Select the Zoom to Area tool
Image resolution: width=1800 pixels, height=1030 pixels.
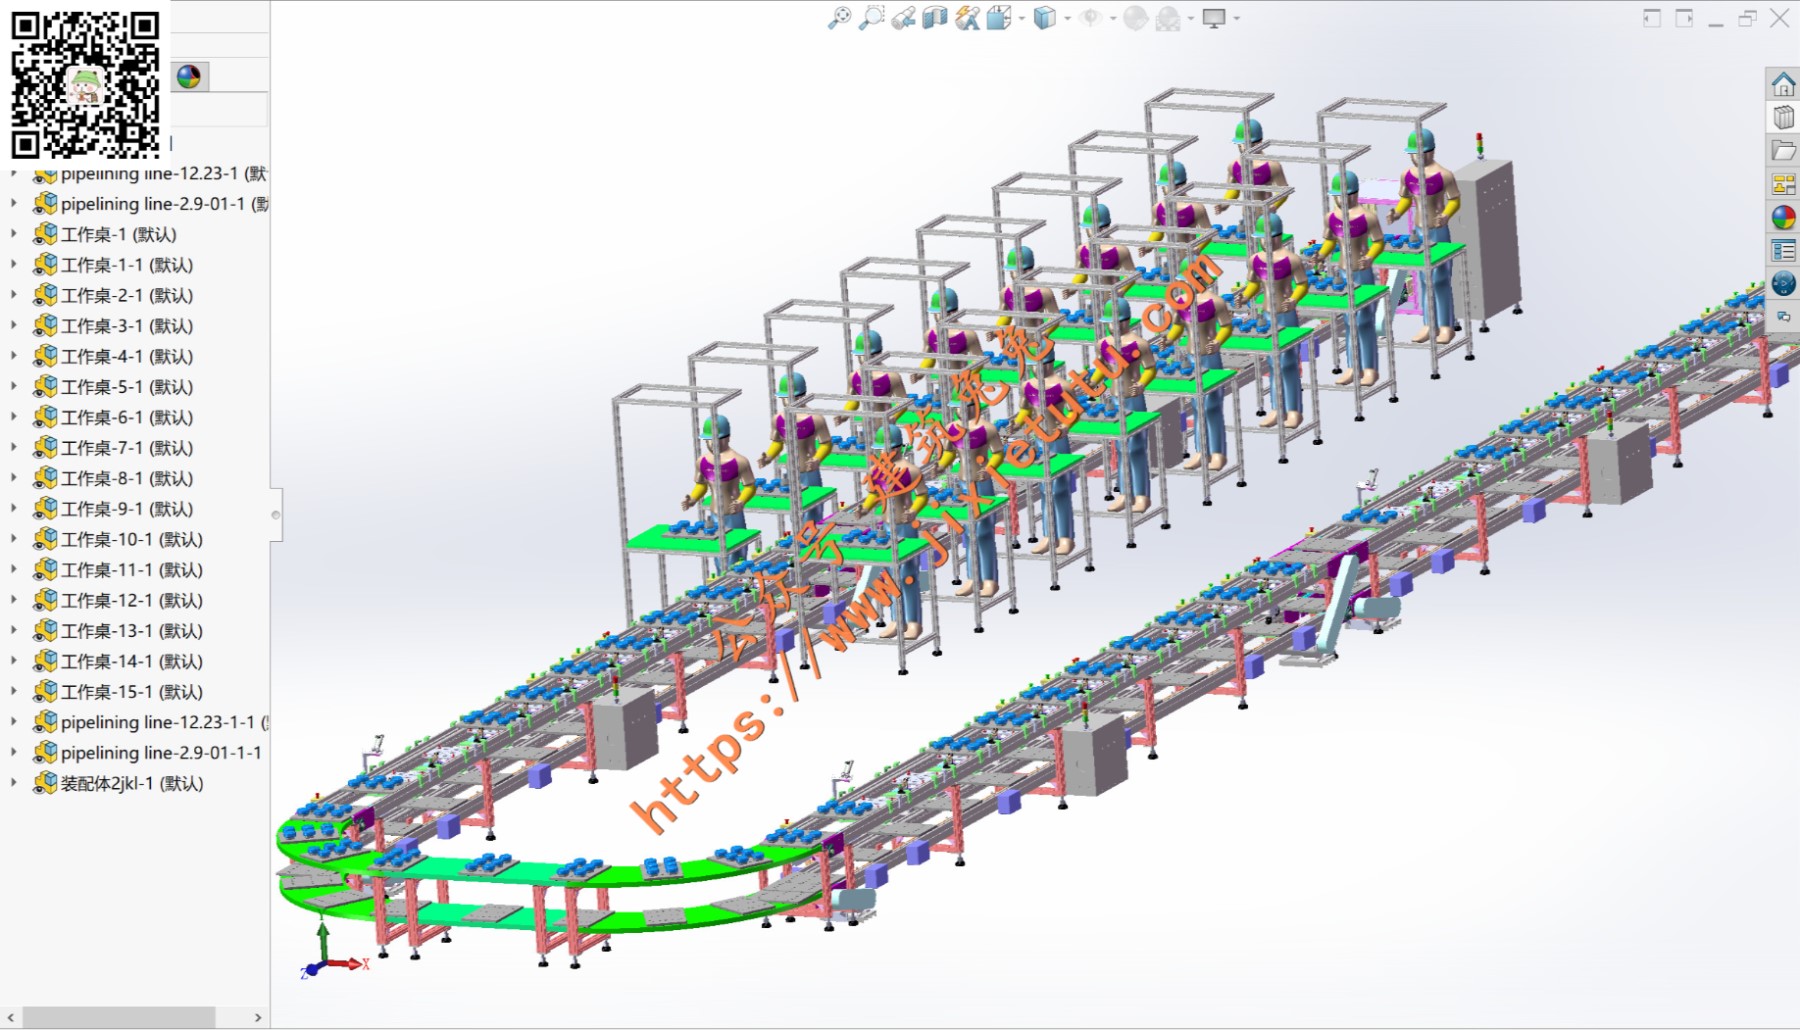point(871,18)
